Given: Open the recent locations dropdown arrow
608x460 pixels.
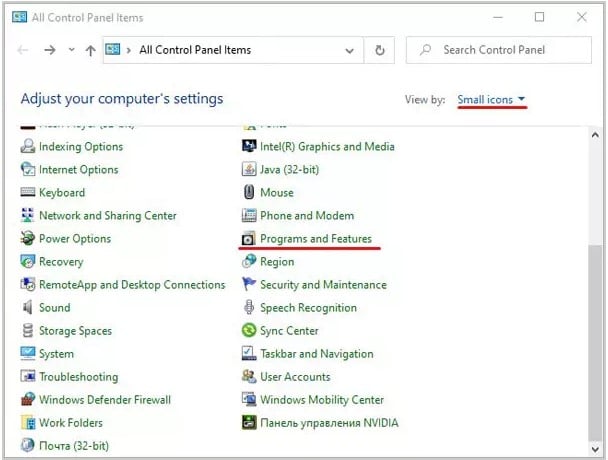Looking at the screenshot, I should click(x=71, y=50).
